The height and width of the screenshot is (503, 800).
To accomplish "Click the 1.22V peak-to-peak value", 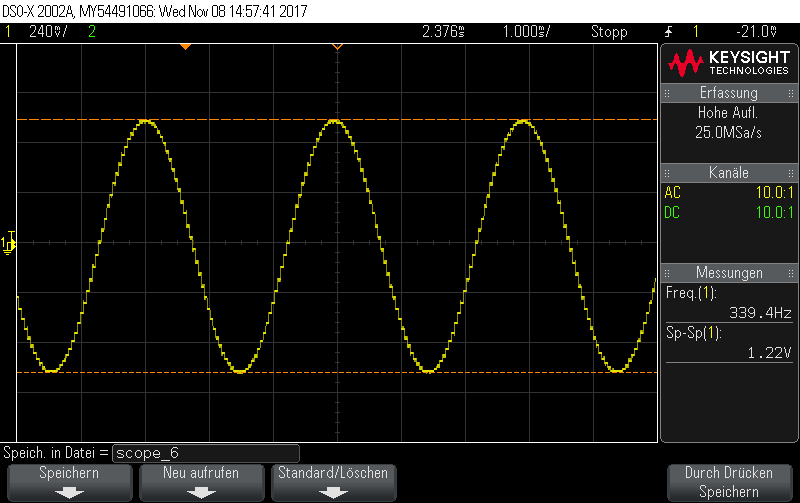I will click(x=769, y=353).
